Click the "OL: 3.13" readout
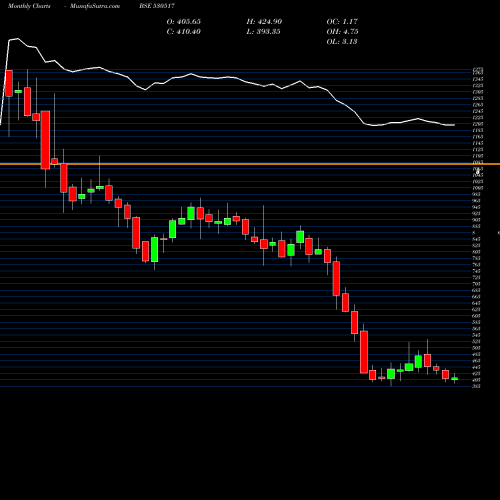500x500 pixels. click(x=342, y=42)
